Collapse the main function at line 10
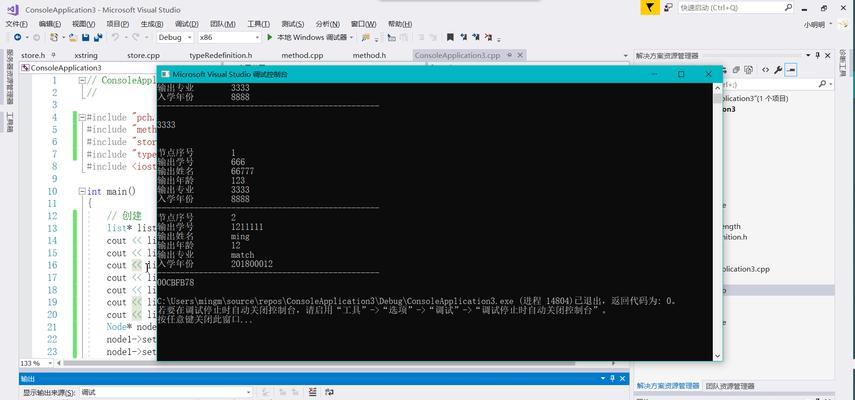The image size is (855, 400). point(82,191)
